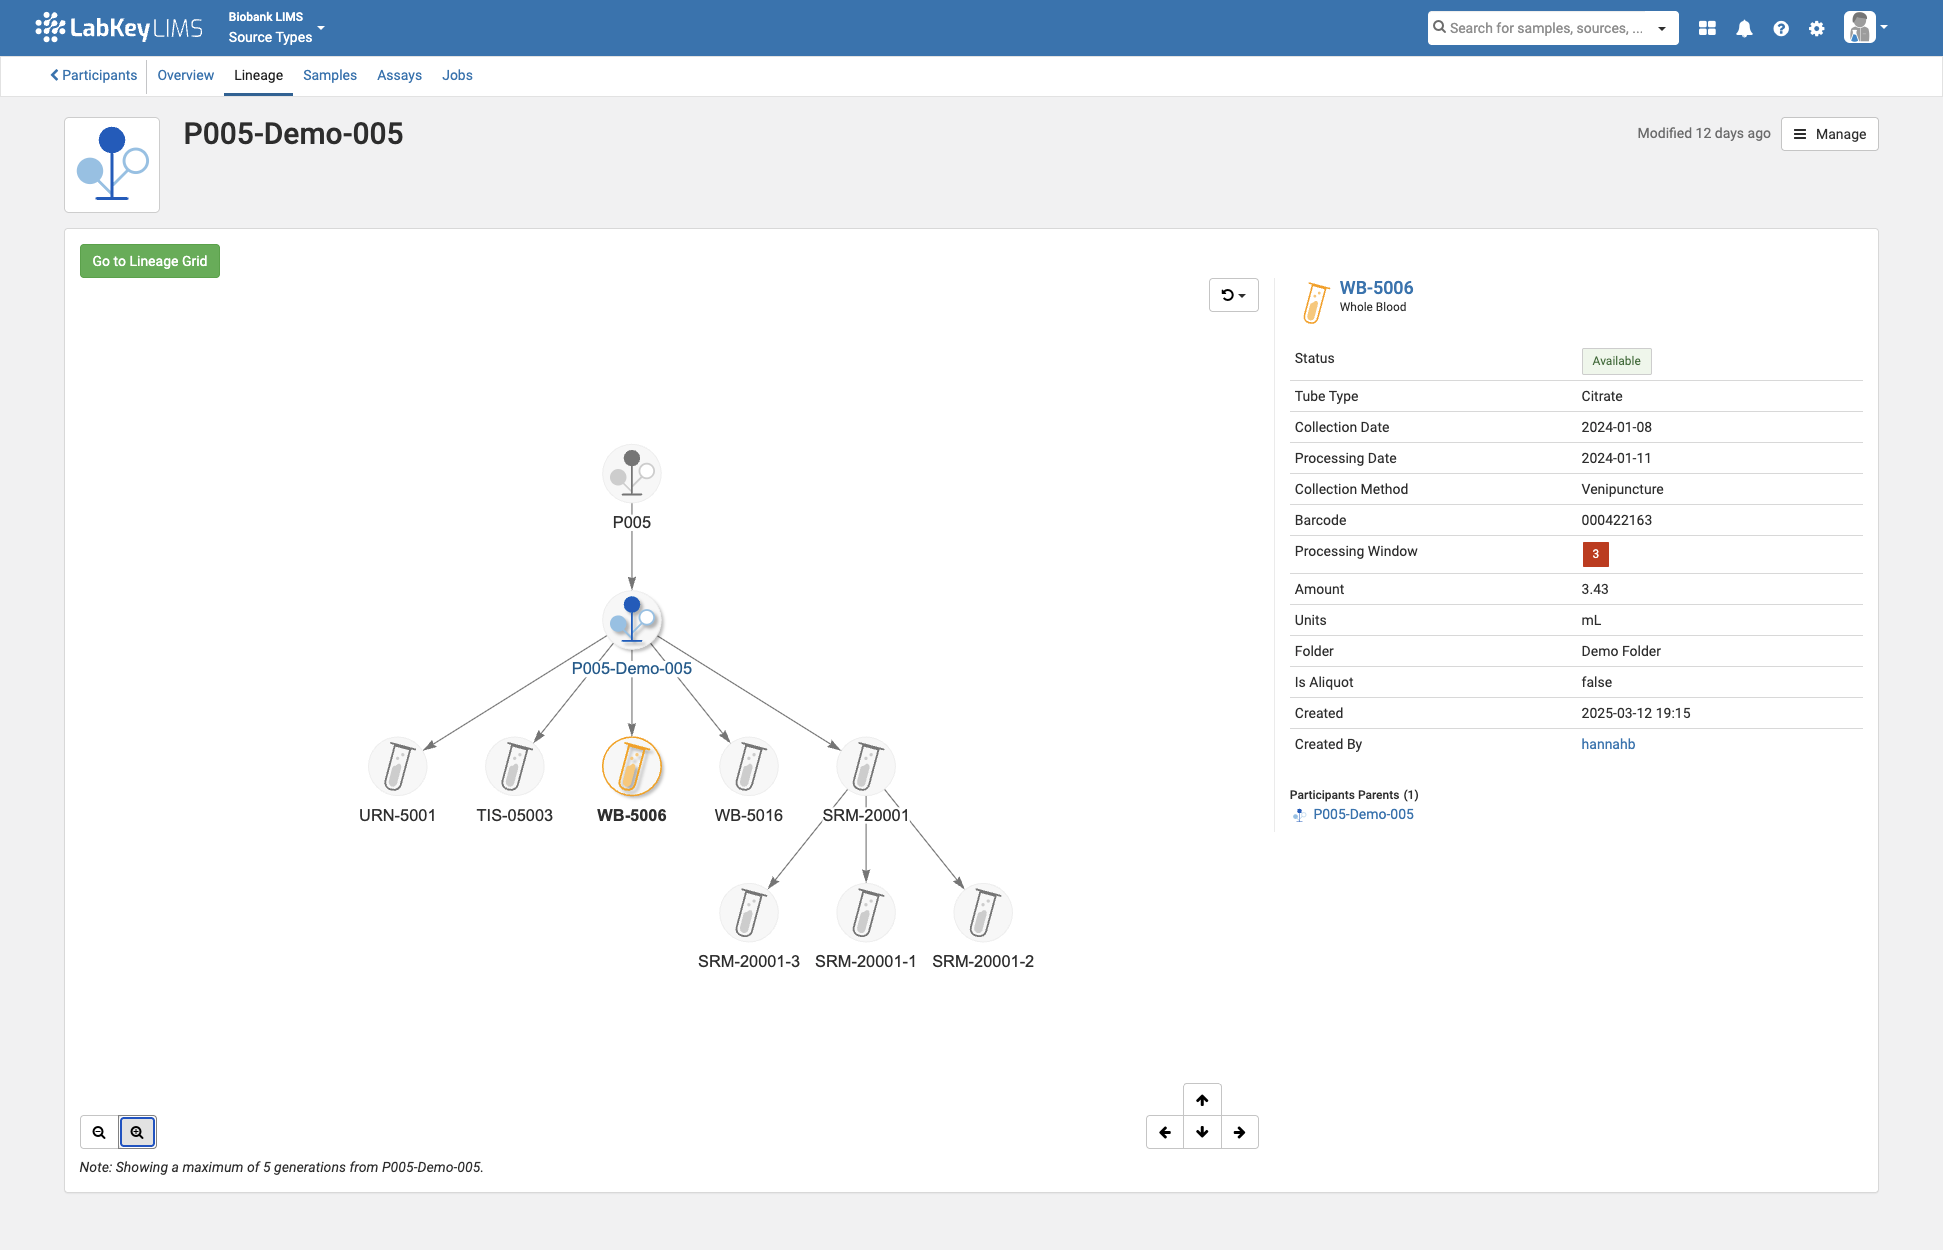
Task: Open the Manage menu
Action: point(1829,134)
